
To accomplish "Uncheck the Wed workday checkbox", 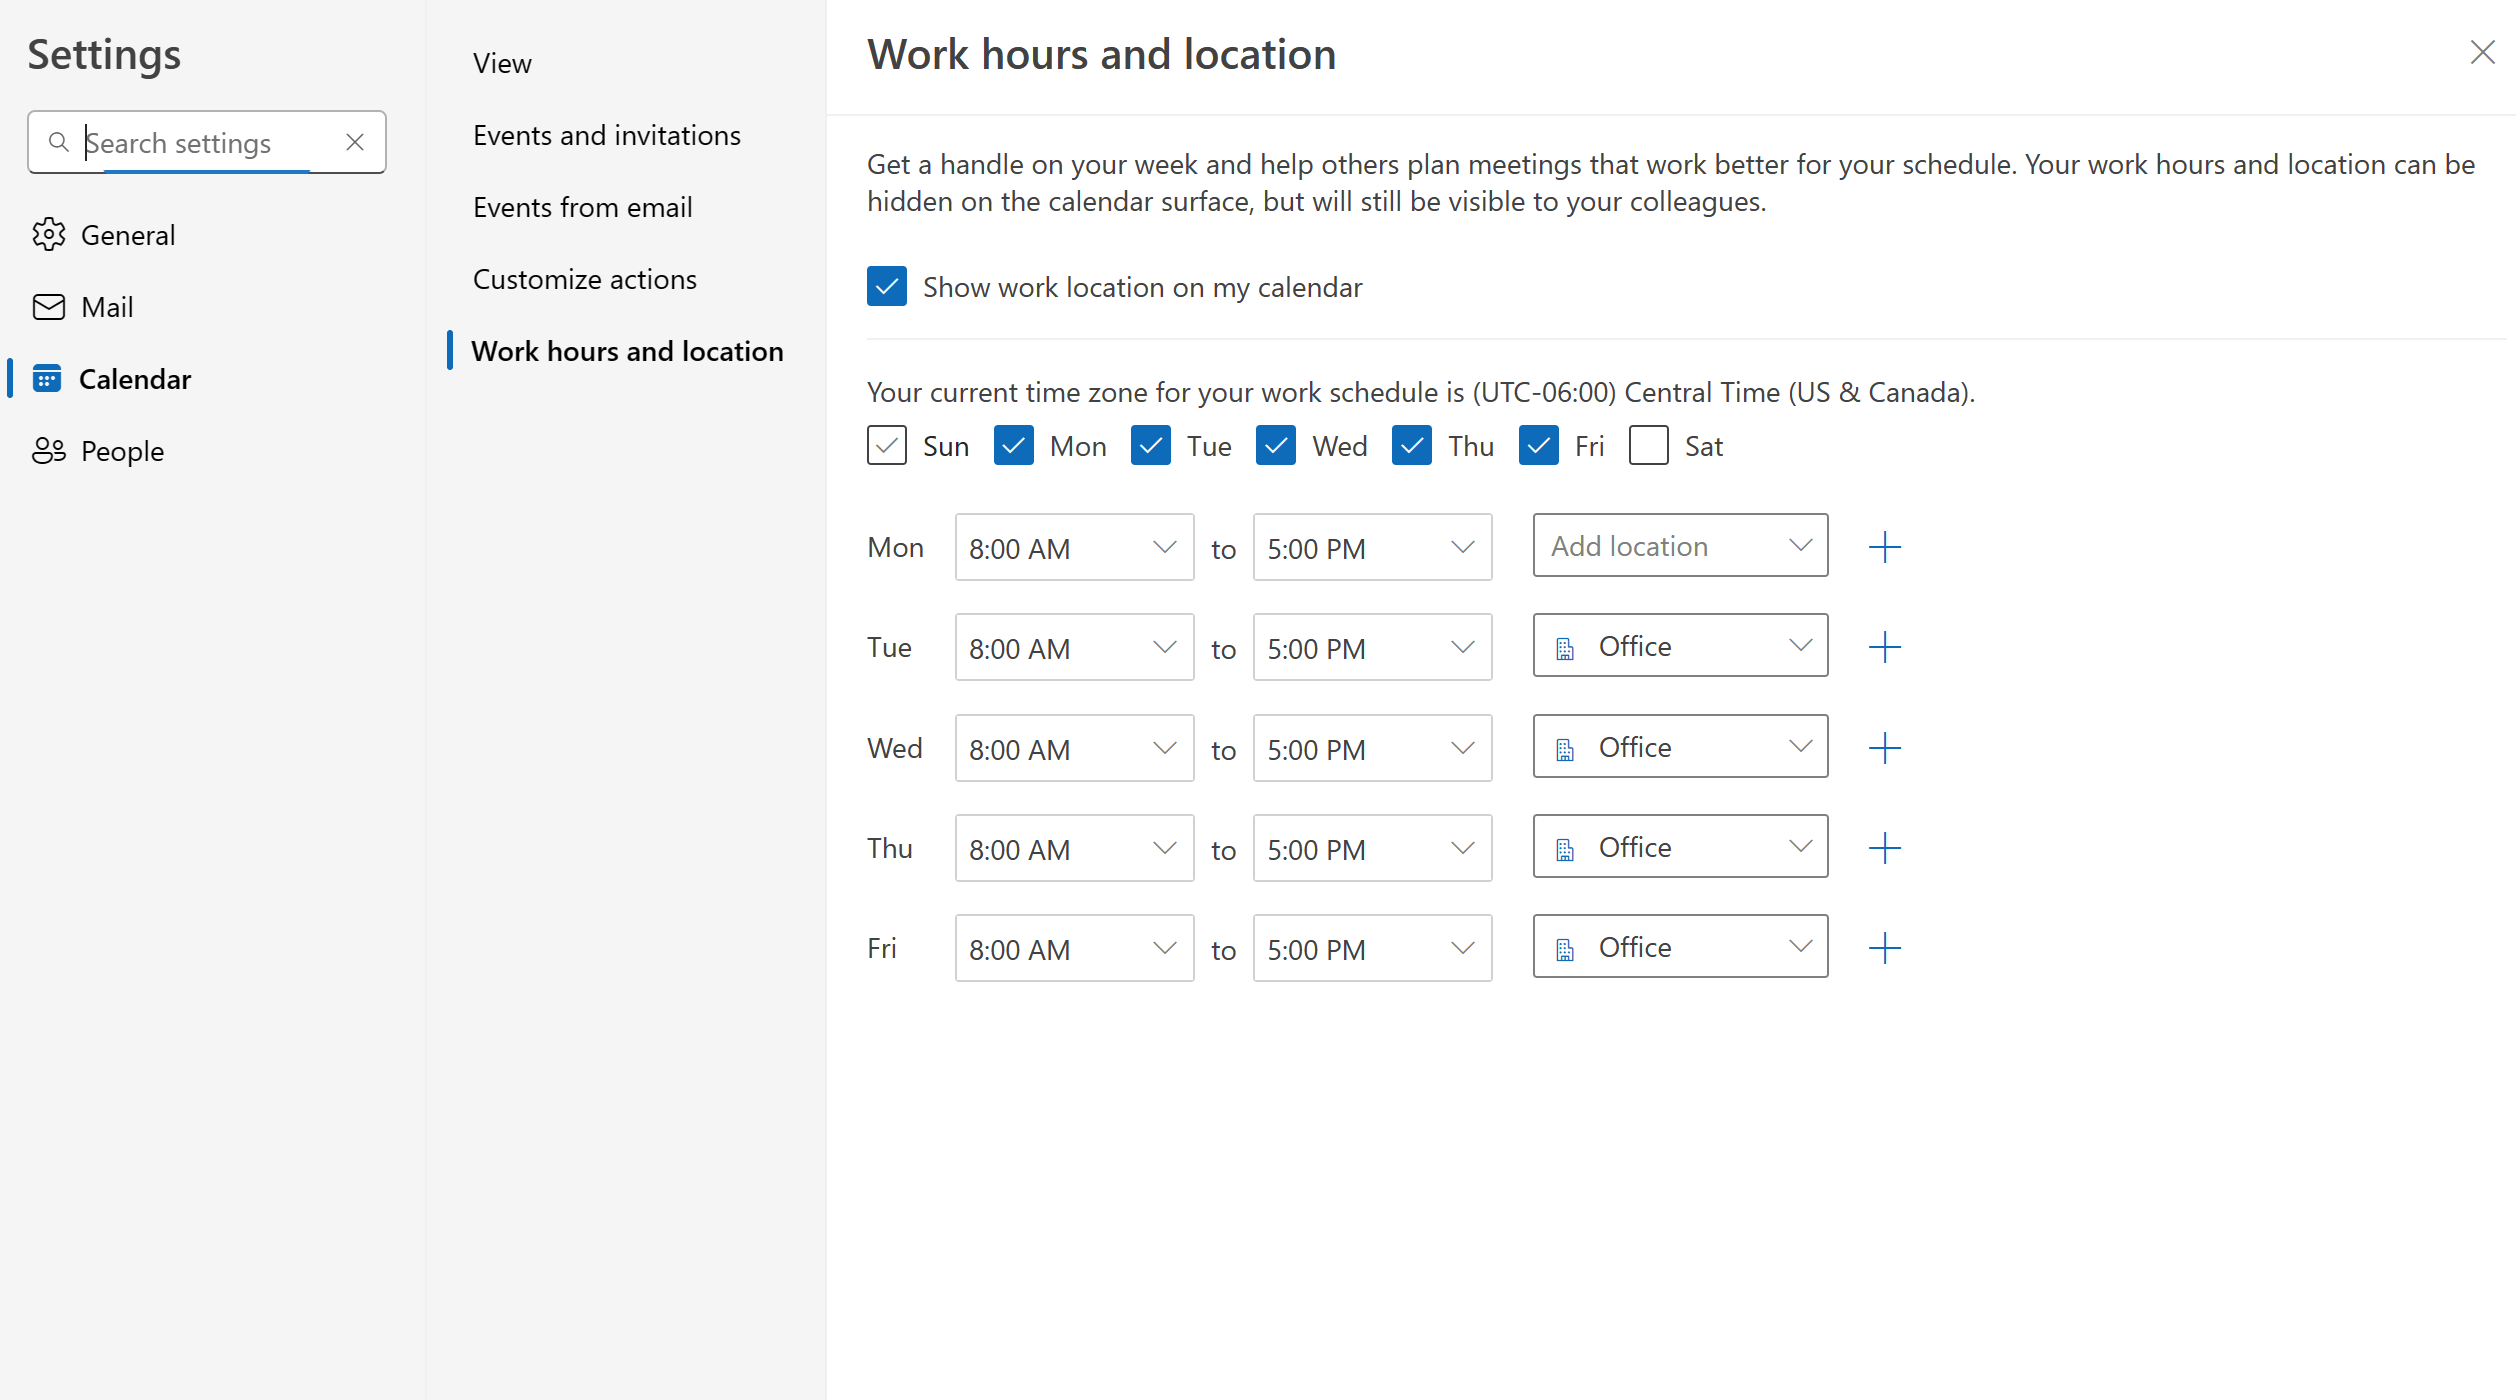I will (x=1276, y=446).
